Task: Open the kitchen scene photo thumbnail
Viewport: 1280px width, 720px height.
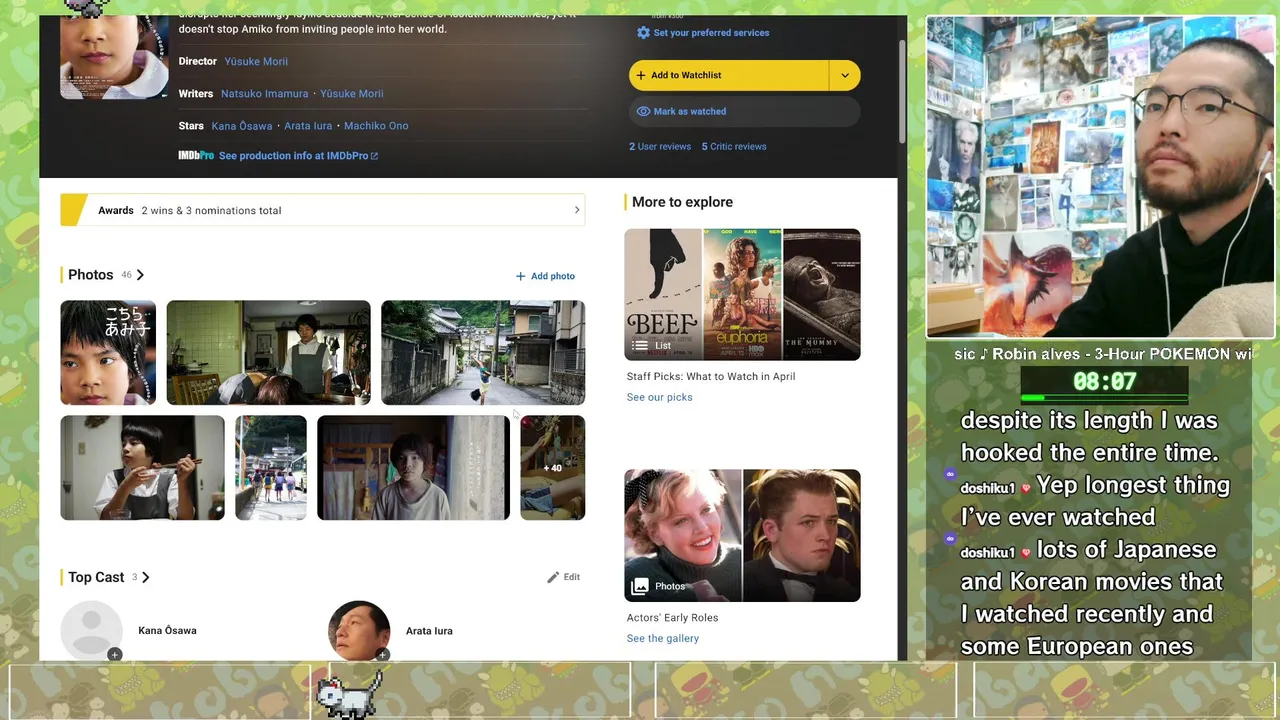Action: coord(268,353)
